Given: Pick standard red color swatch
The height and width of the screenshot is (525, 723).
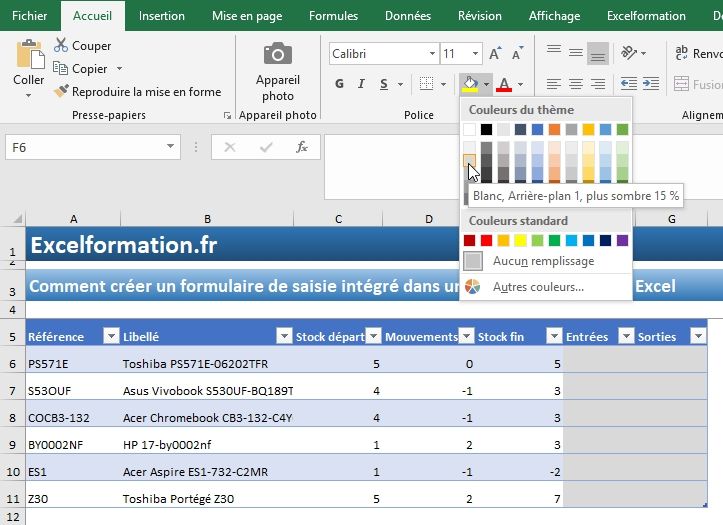Looking at the screenshot, I should click(x=486, y=240).
